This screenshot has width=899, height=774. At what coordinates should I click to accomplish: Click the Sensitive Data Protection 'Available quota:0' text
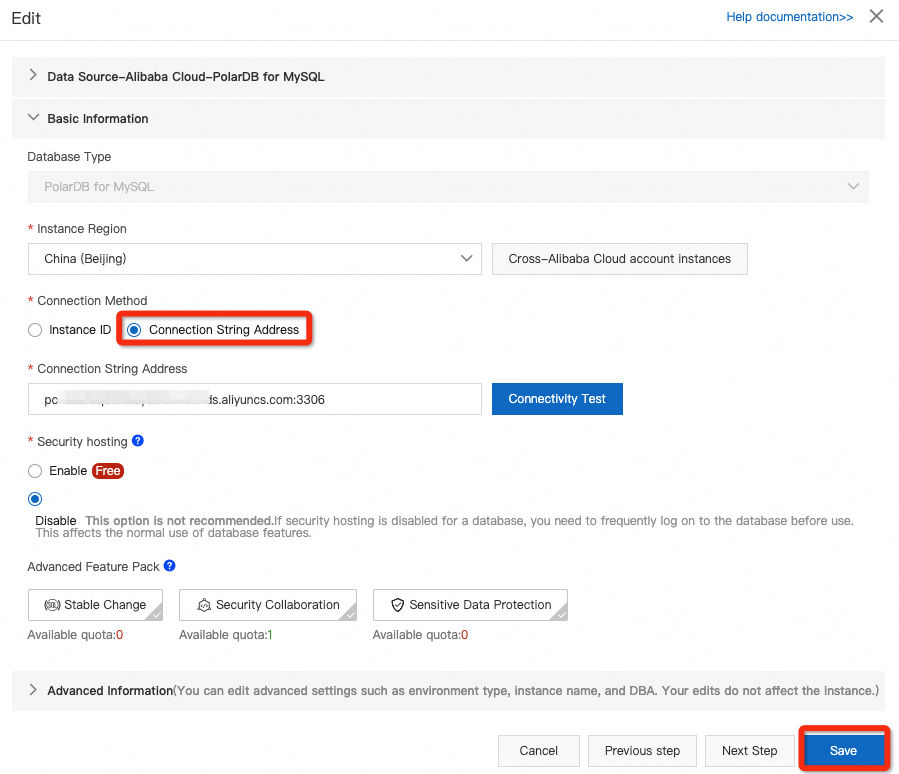(420, 635)
